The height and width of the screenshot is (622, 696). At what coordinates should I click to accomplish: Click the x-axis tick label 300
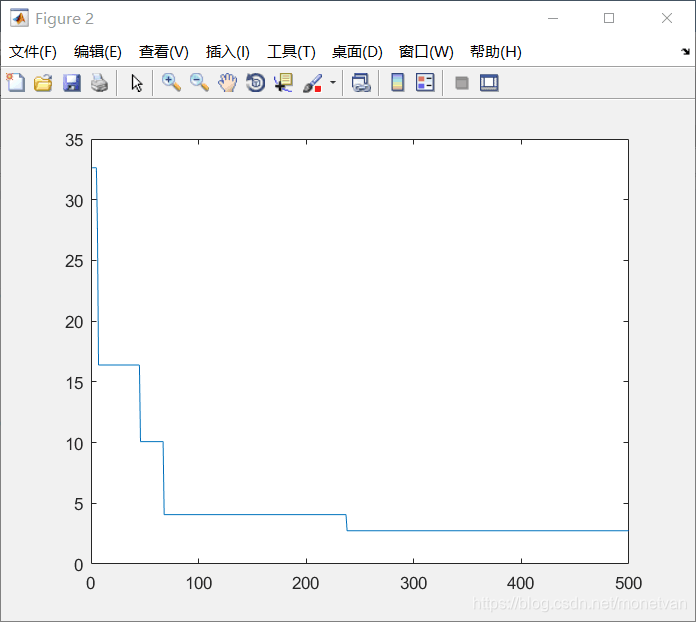click(x=413, y=583)
